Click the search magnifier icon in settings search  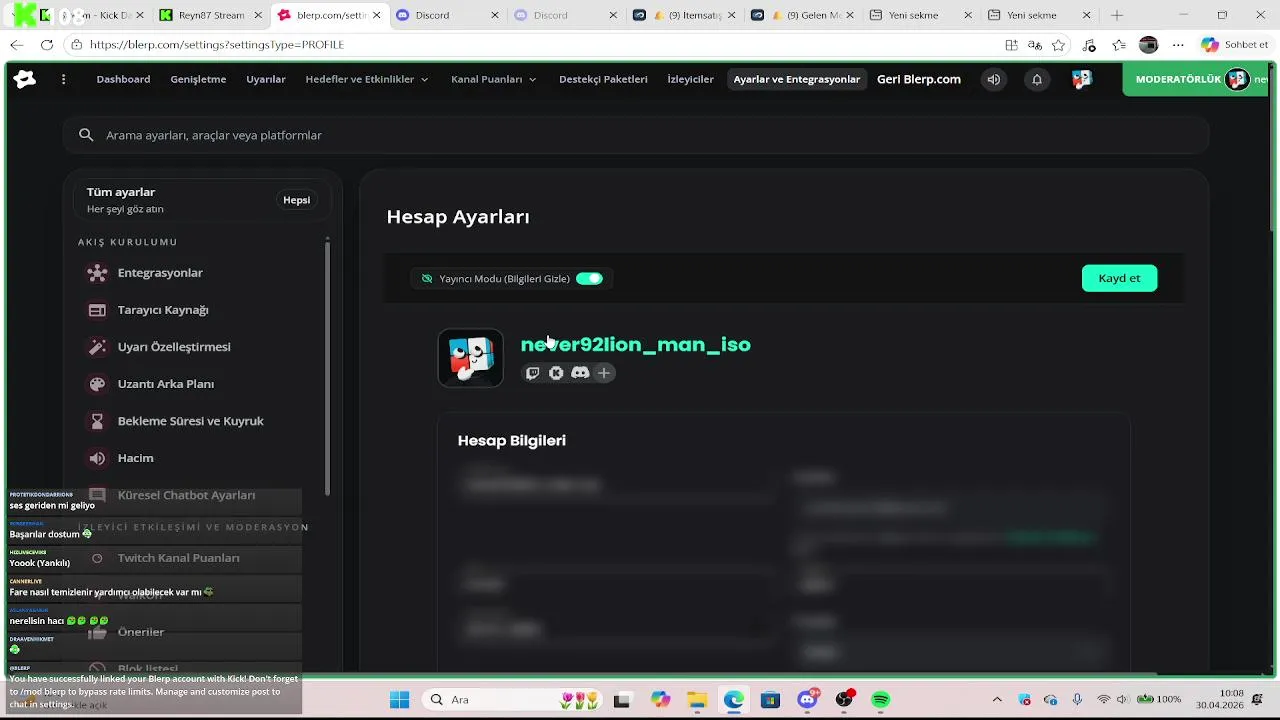point(86,135)
